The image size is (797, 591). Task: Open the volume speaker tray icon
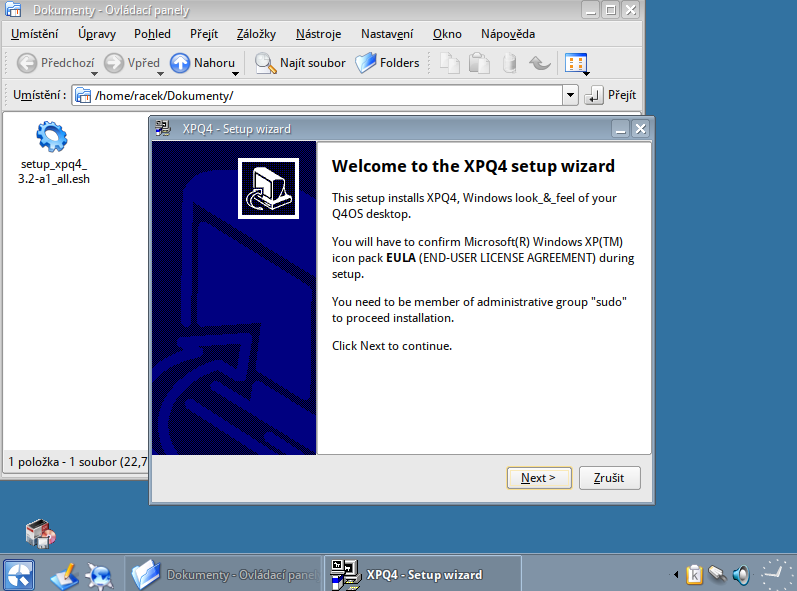742,575
